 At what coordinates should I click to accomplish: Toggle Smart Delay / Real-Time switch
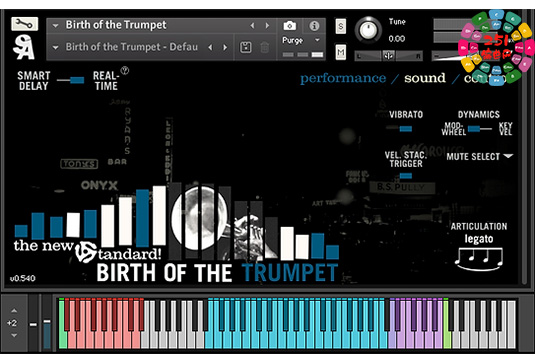coord(71,80)
